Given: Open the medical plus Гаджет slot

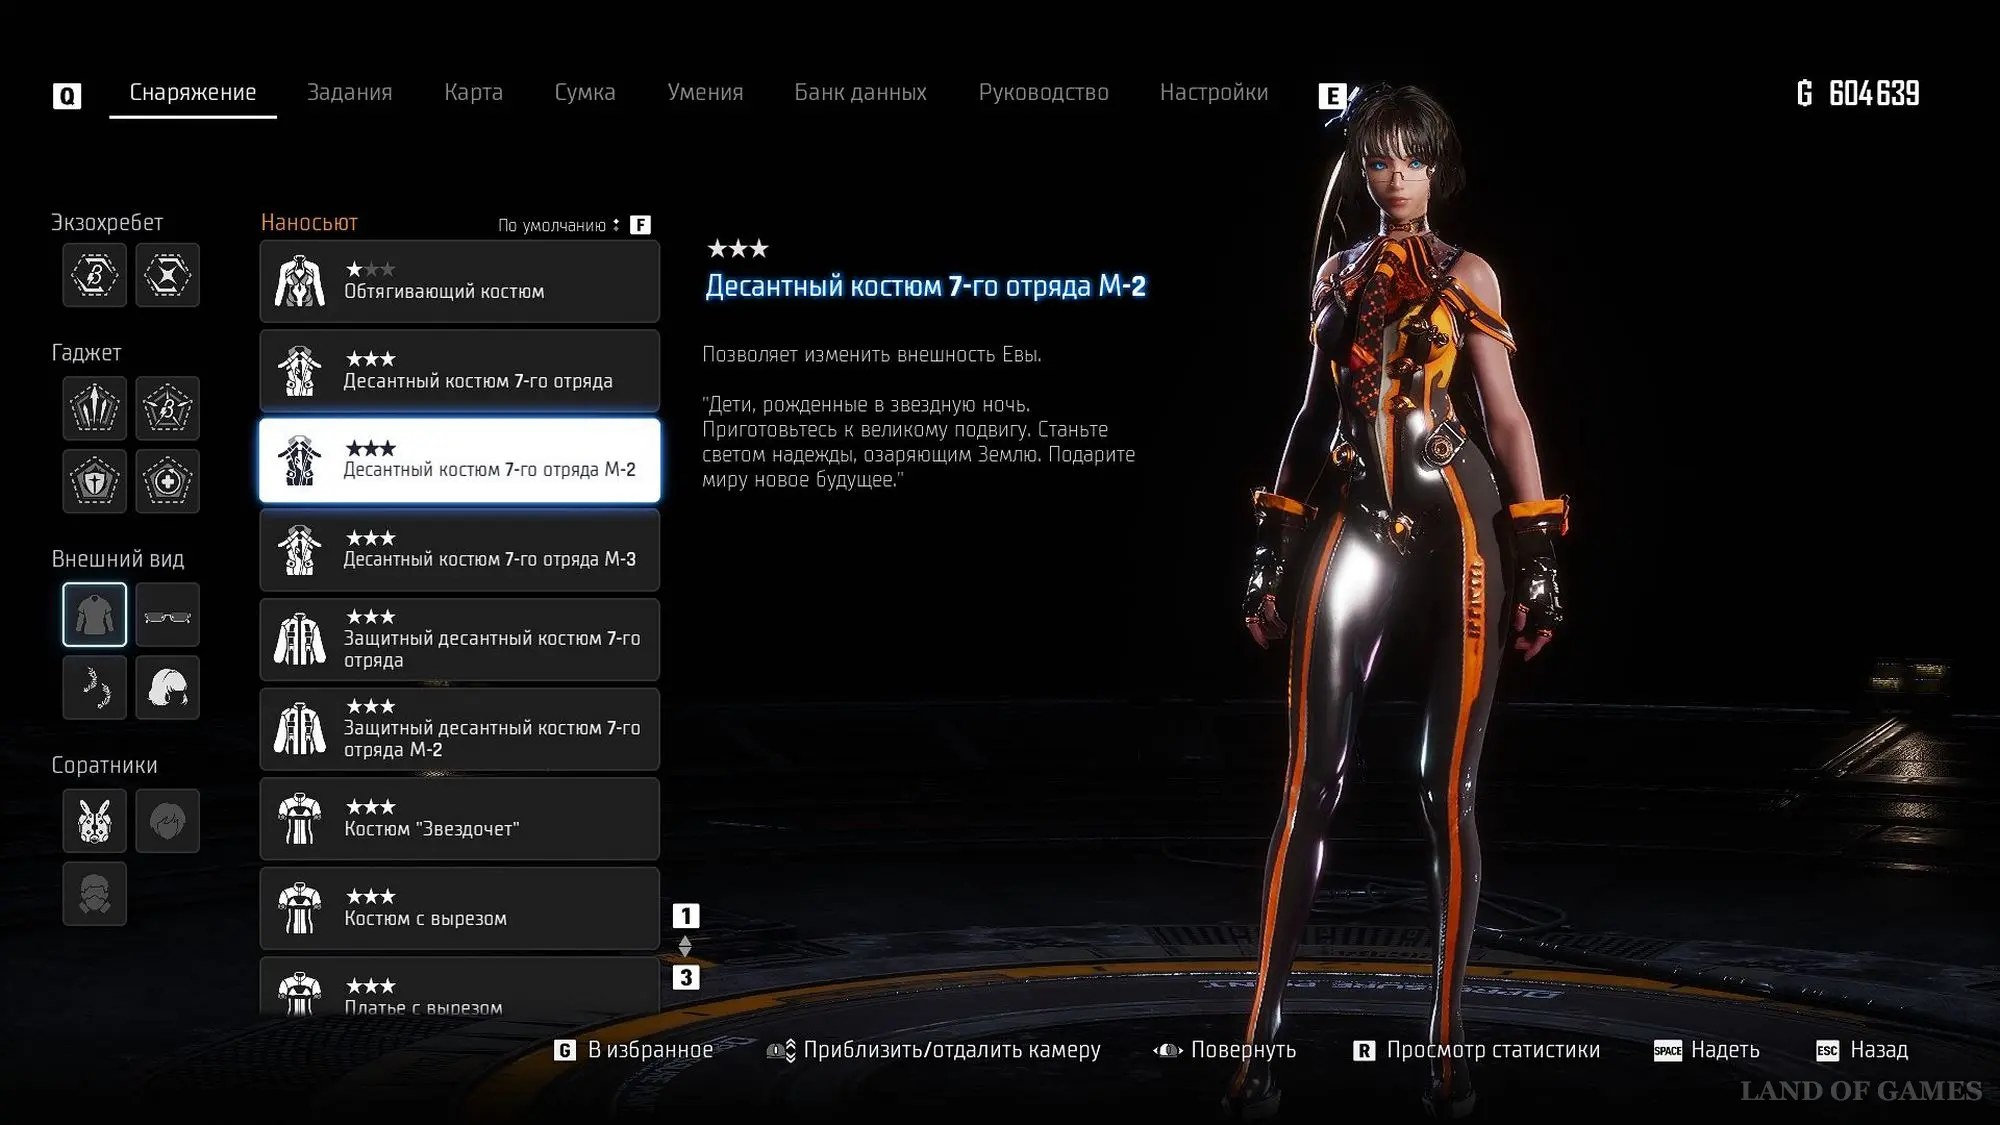Looking at the screenshot, I should point(167,481).
